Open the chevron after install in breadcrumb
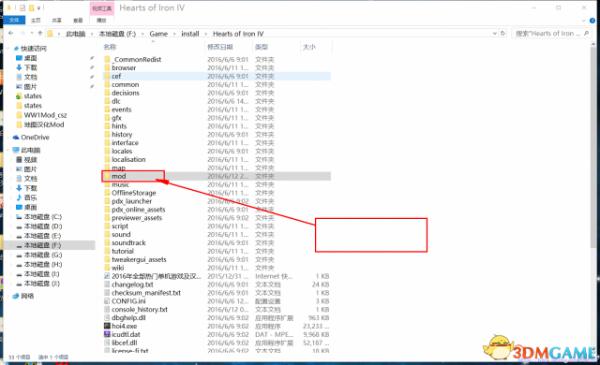 click(x=206, y=34)
